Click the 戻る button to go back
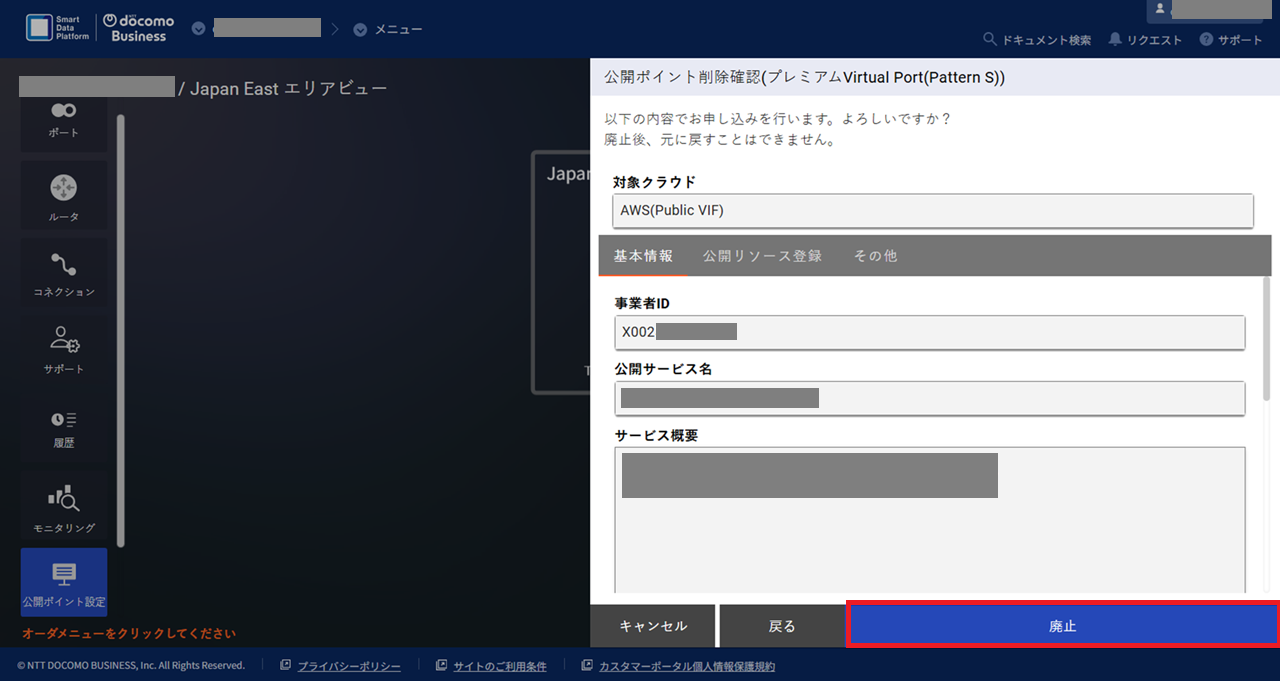Image resolution: width=1280 pixels, height=681 pixels. [x=783, y=625]
